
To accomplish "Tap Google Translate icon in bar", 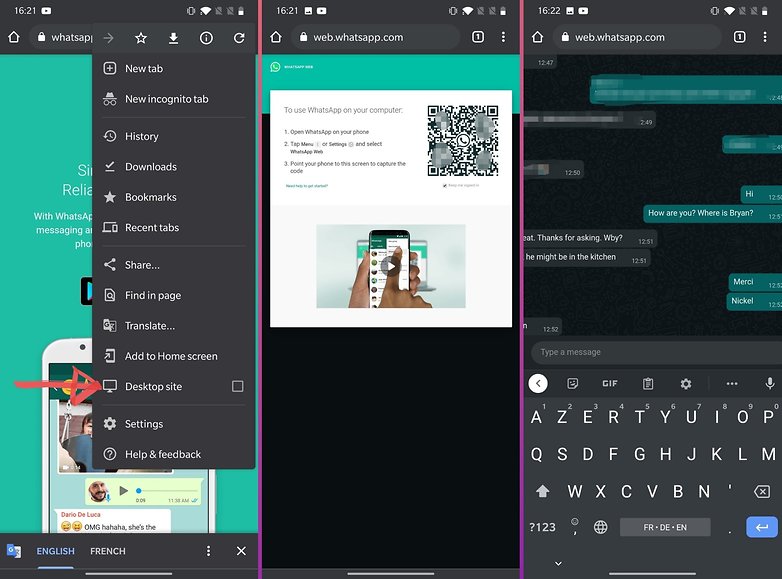I will 14,551.
